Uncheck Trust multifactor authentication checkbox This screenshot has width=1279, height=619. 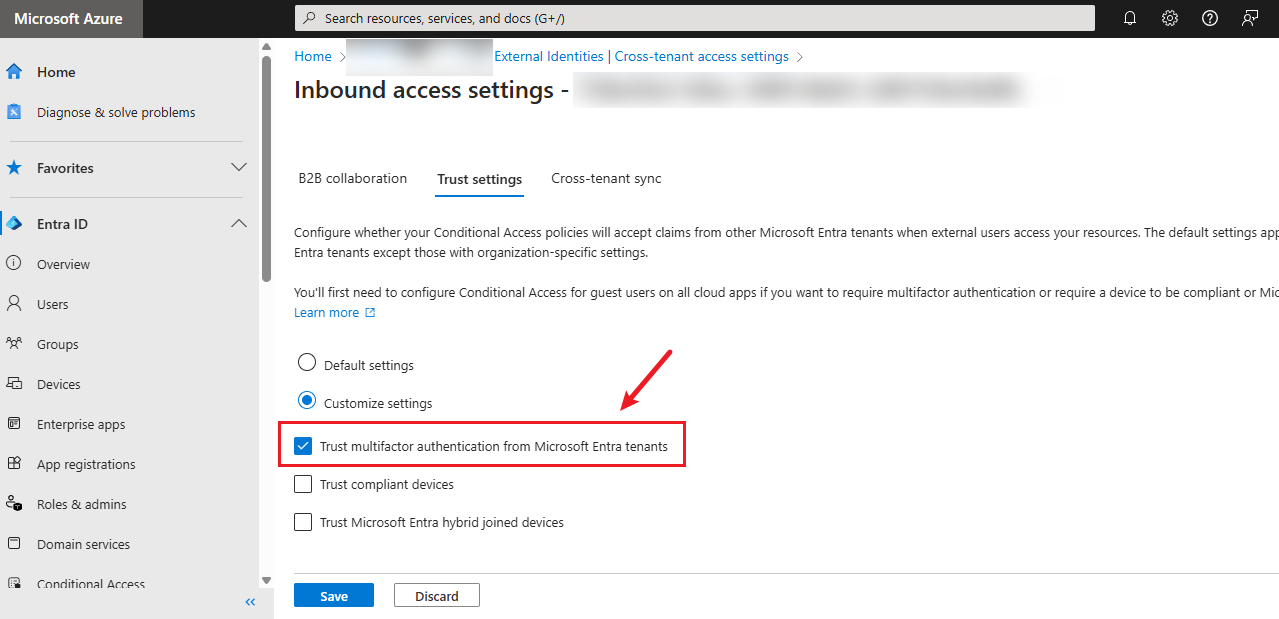[x=303, y=446]
